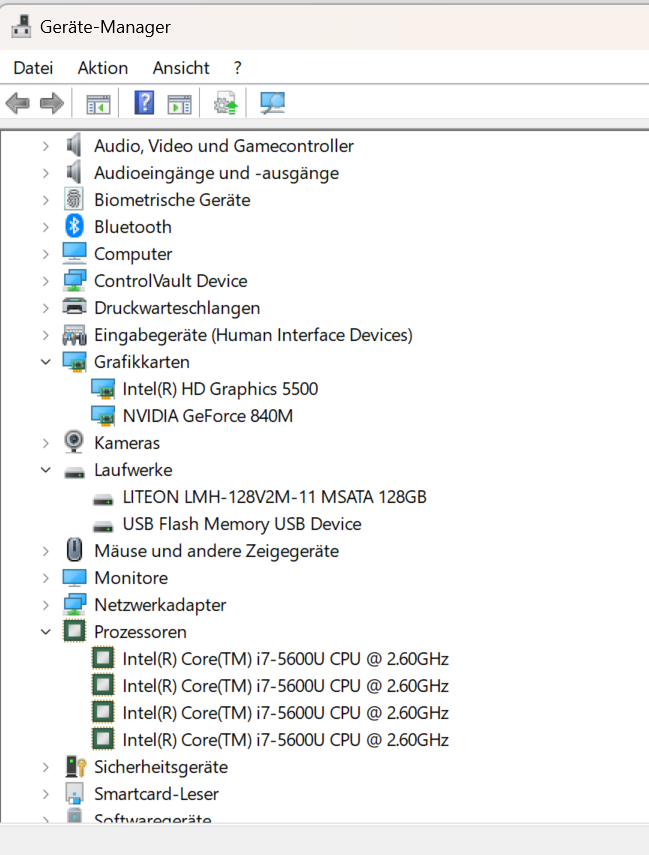Open the Ansicht menu
649x855 pixels.
(x=181, y=68)
